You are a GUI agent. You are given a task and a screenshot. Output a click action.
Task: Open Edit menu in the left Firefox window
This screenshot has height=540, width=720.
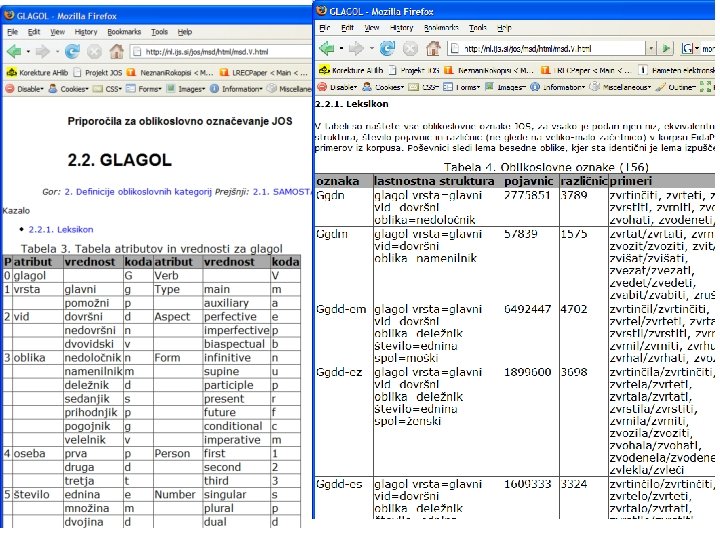click(x=34, y=32)
